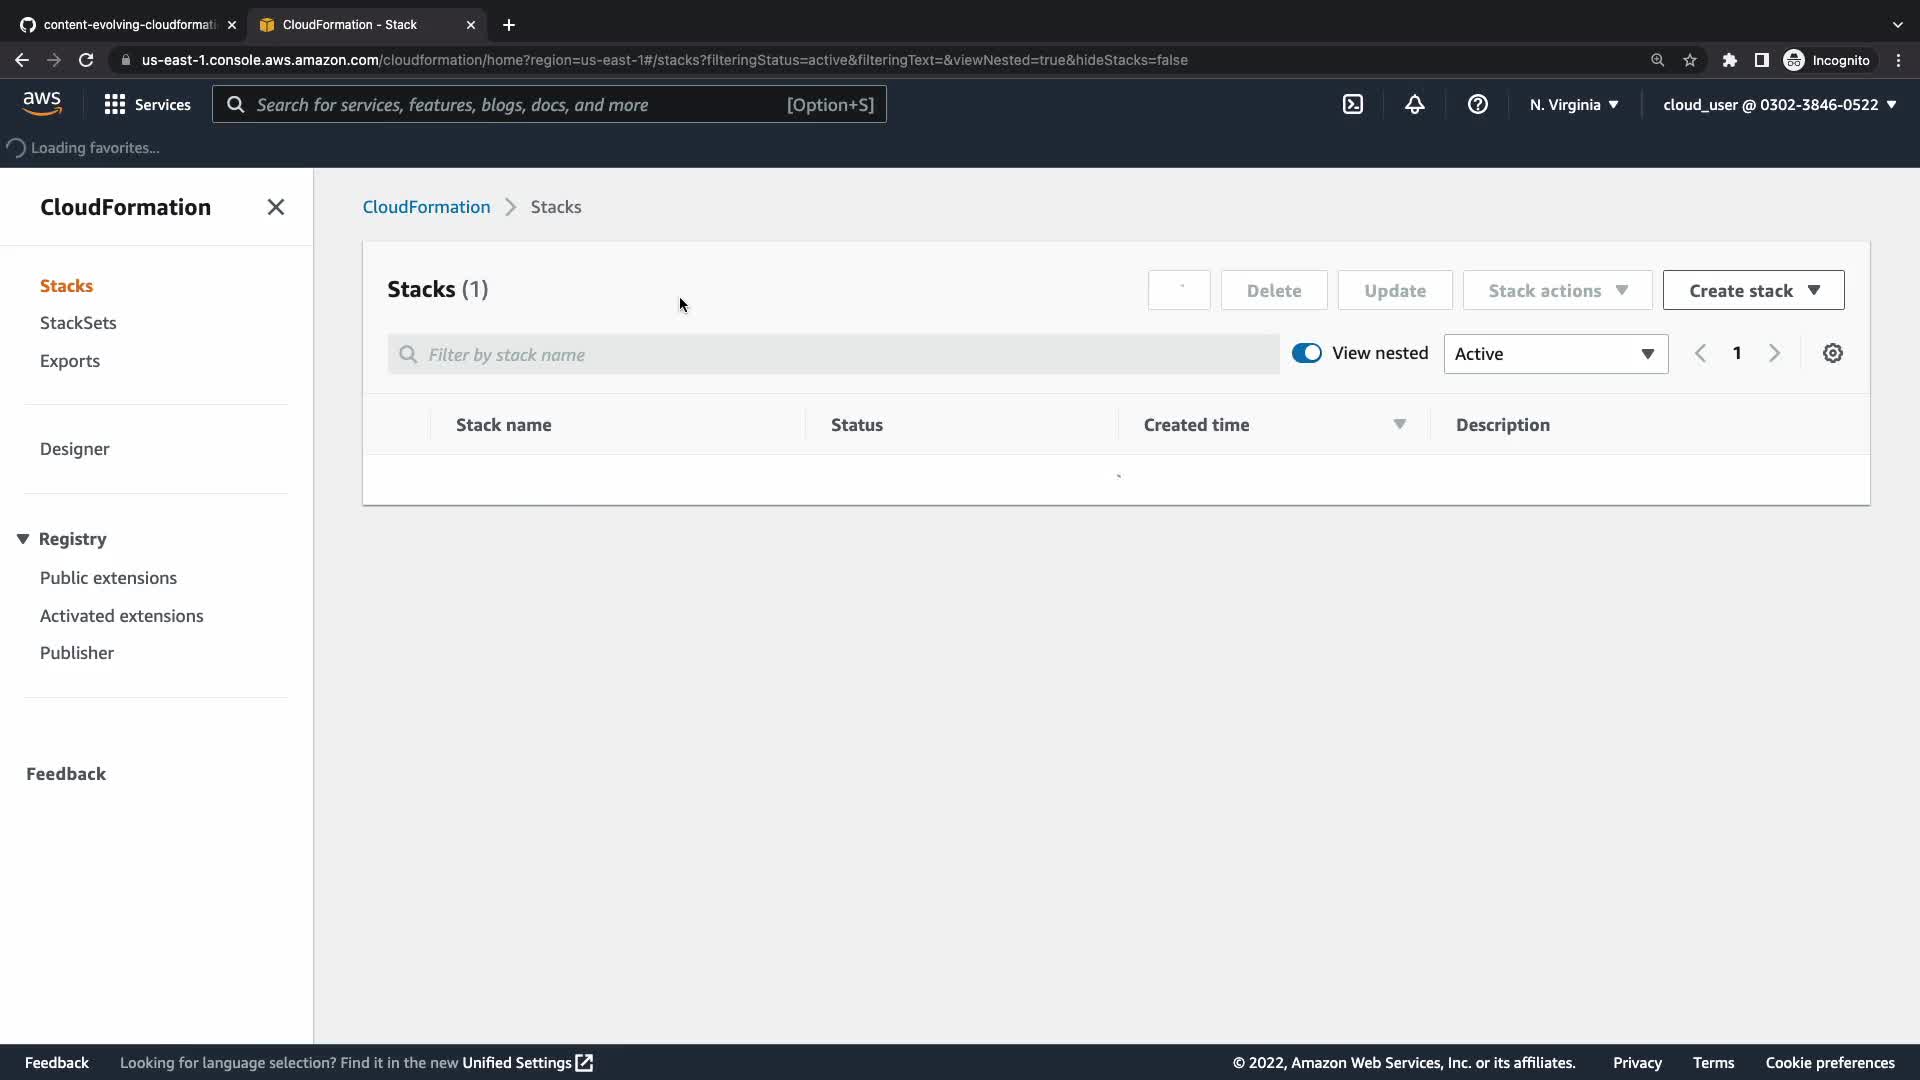Viewport: 1920px width, 1080px height.
Task: Open the AWS CloudShell icon
Action: point(1352,104)
